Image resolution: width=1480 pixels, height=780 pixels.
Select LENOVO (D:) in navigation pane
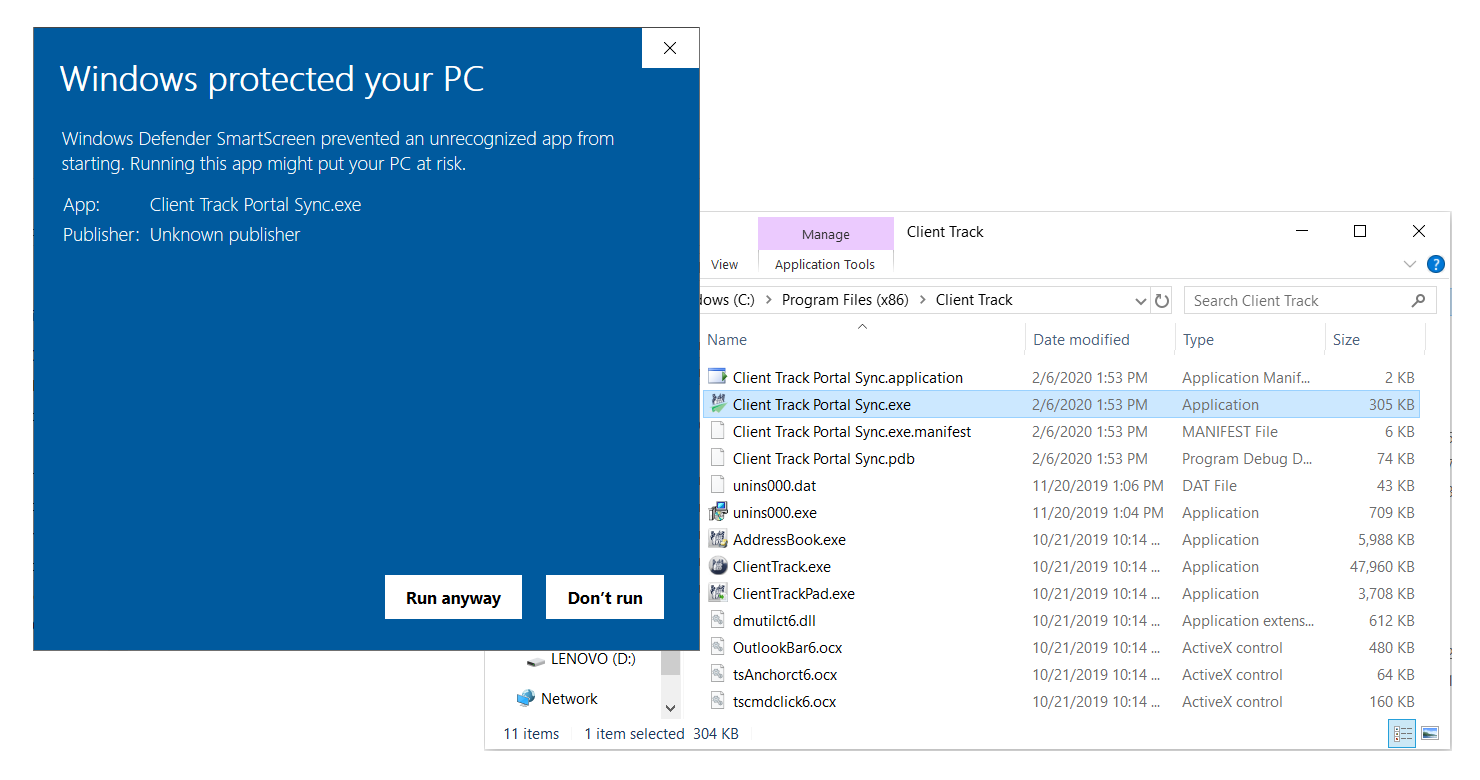(593, 659)
